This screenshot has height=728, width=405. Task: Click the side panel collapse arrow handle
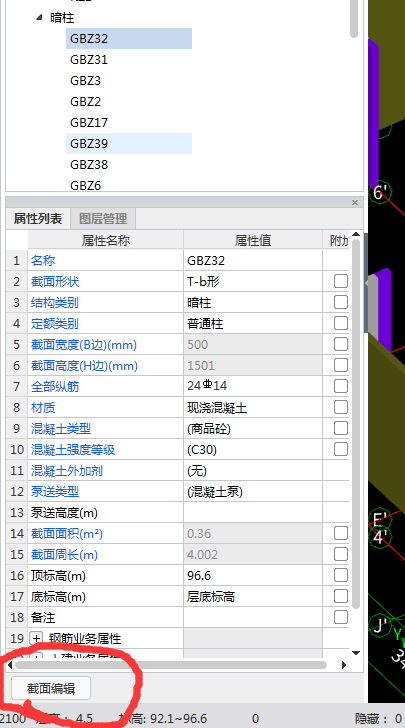[367, 283]
